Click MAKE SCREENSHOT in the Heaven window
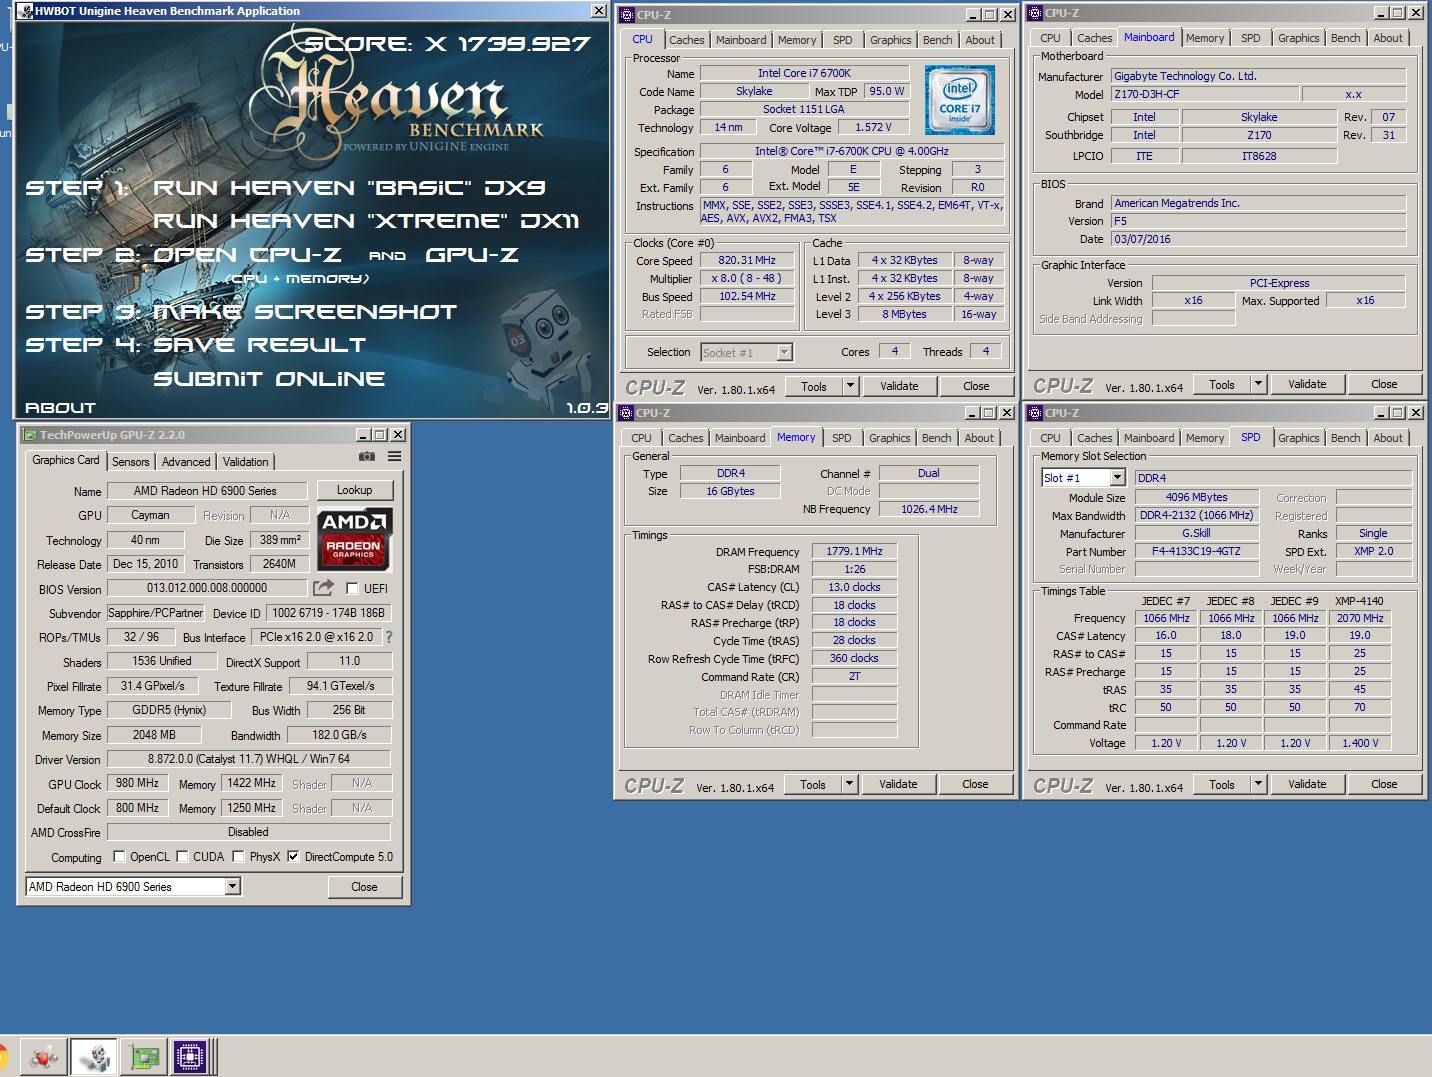This screenshot has height=1077, width=1432. (x=304, y=312)
